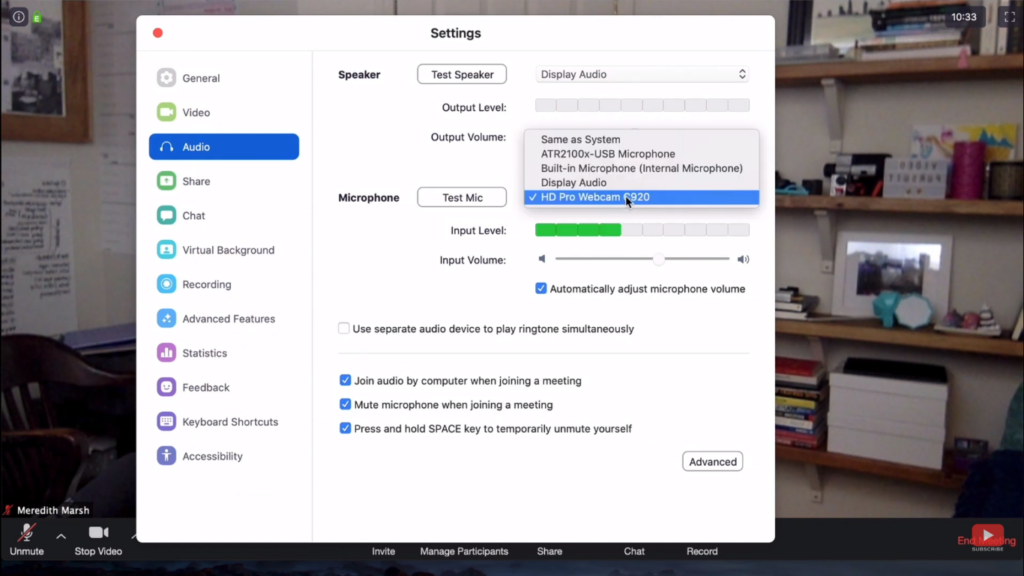This screenshot has height=576, width=1024.
Task: Select the Audio headphones icon in sidebar
Action: [x=167, y=147]
